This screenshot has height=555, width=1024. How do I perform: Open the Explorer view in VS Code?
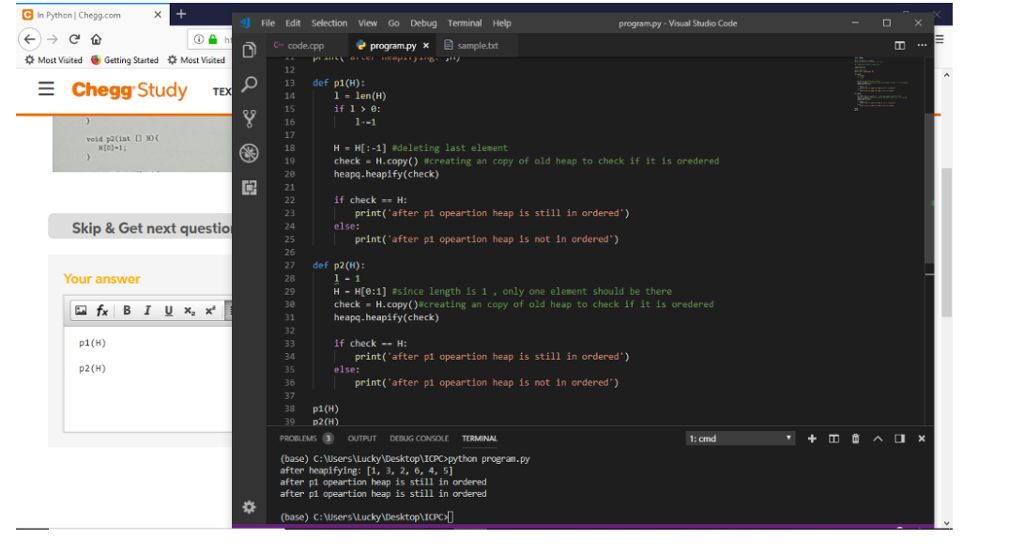pos(249,50)
